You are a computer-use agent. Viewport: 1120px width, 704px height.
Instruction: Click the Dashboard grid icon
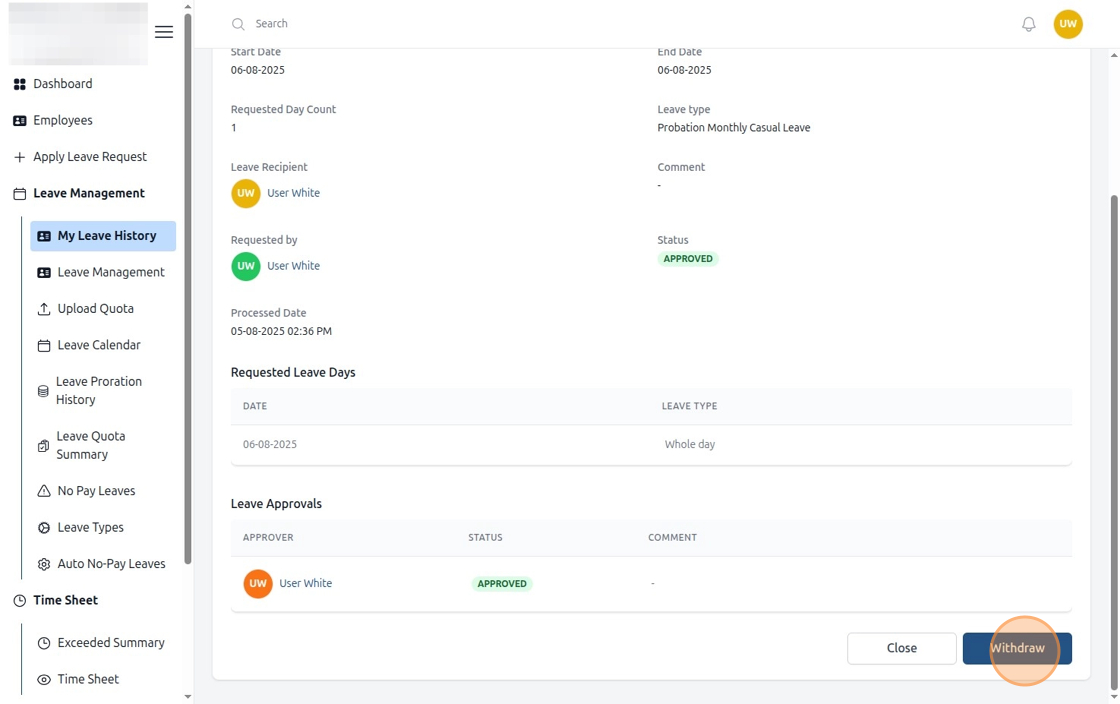[x=20, y=84]
